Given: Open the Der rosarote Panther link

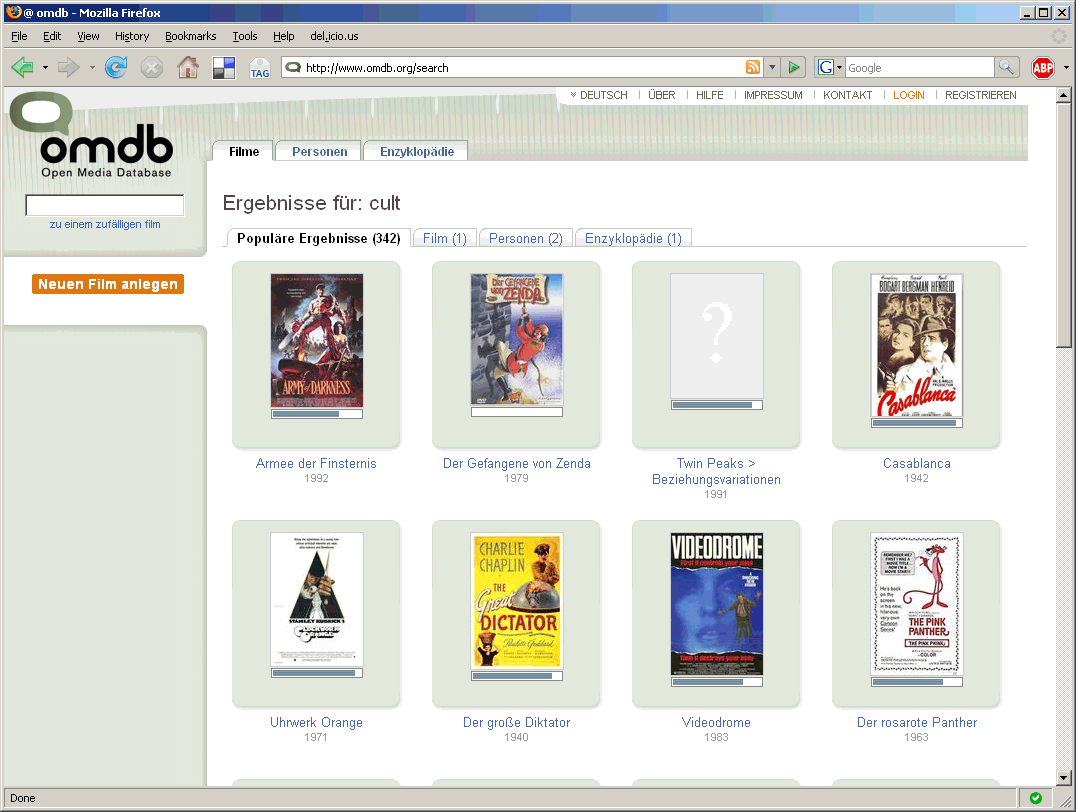Looking at the screenshot, I should [917, 722].
